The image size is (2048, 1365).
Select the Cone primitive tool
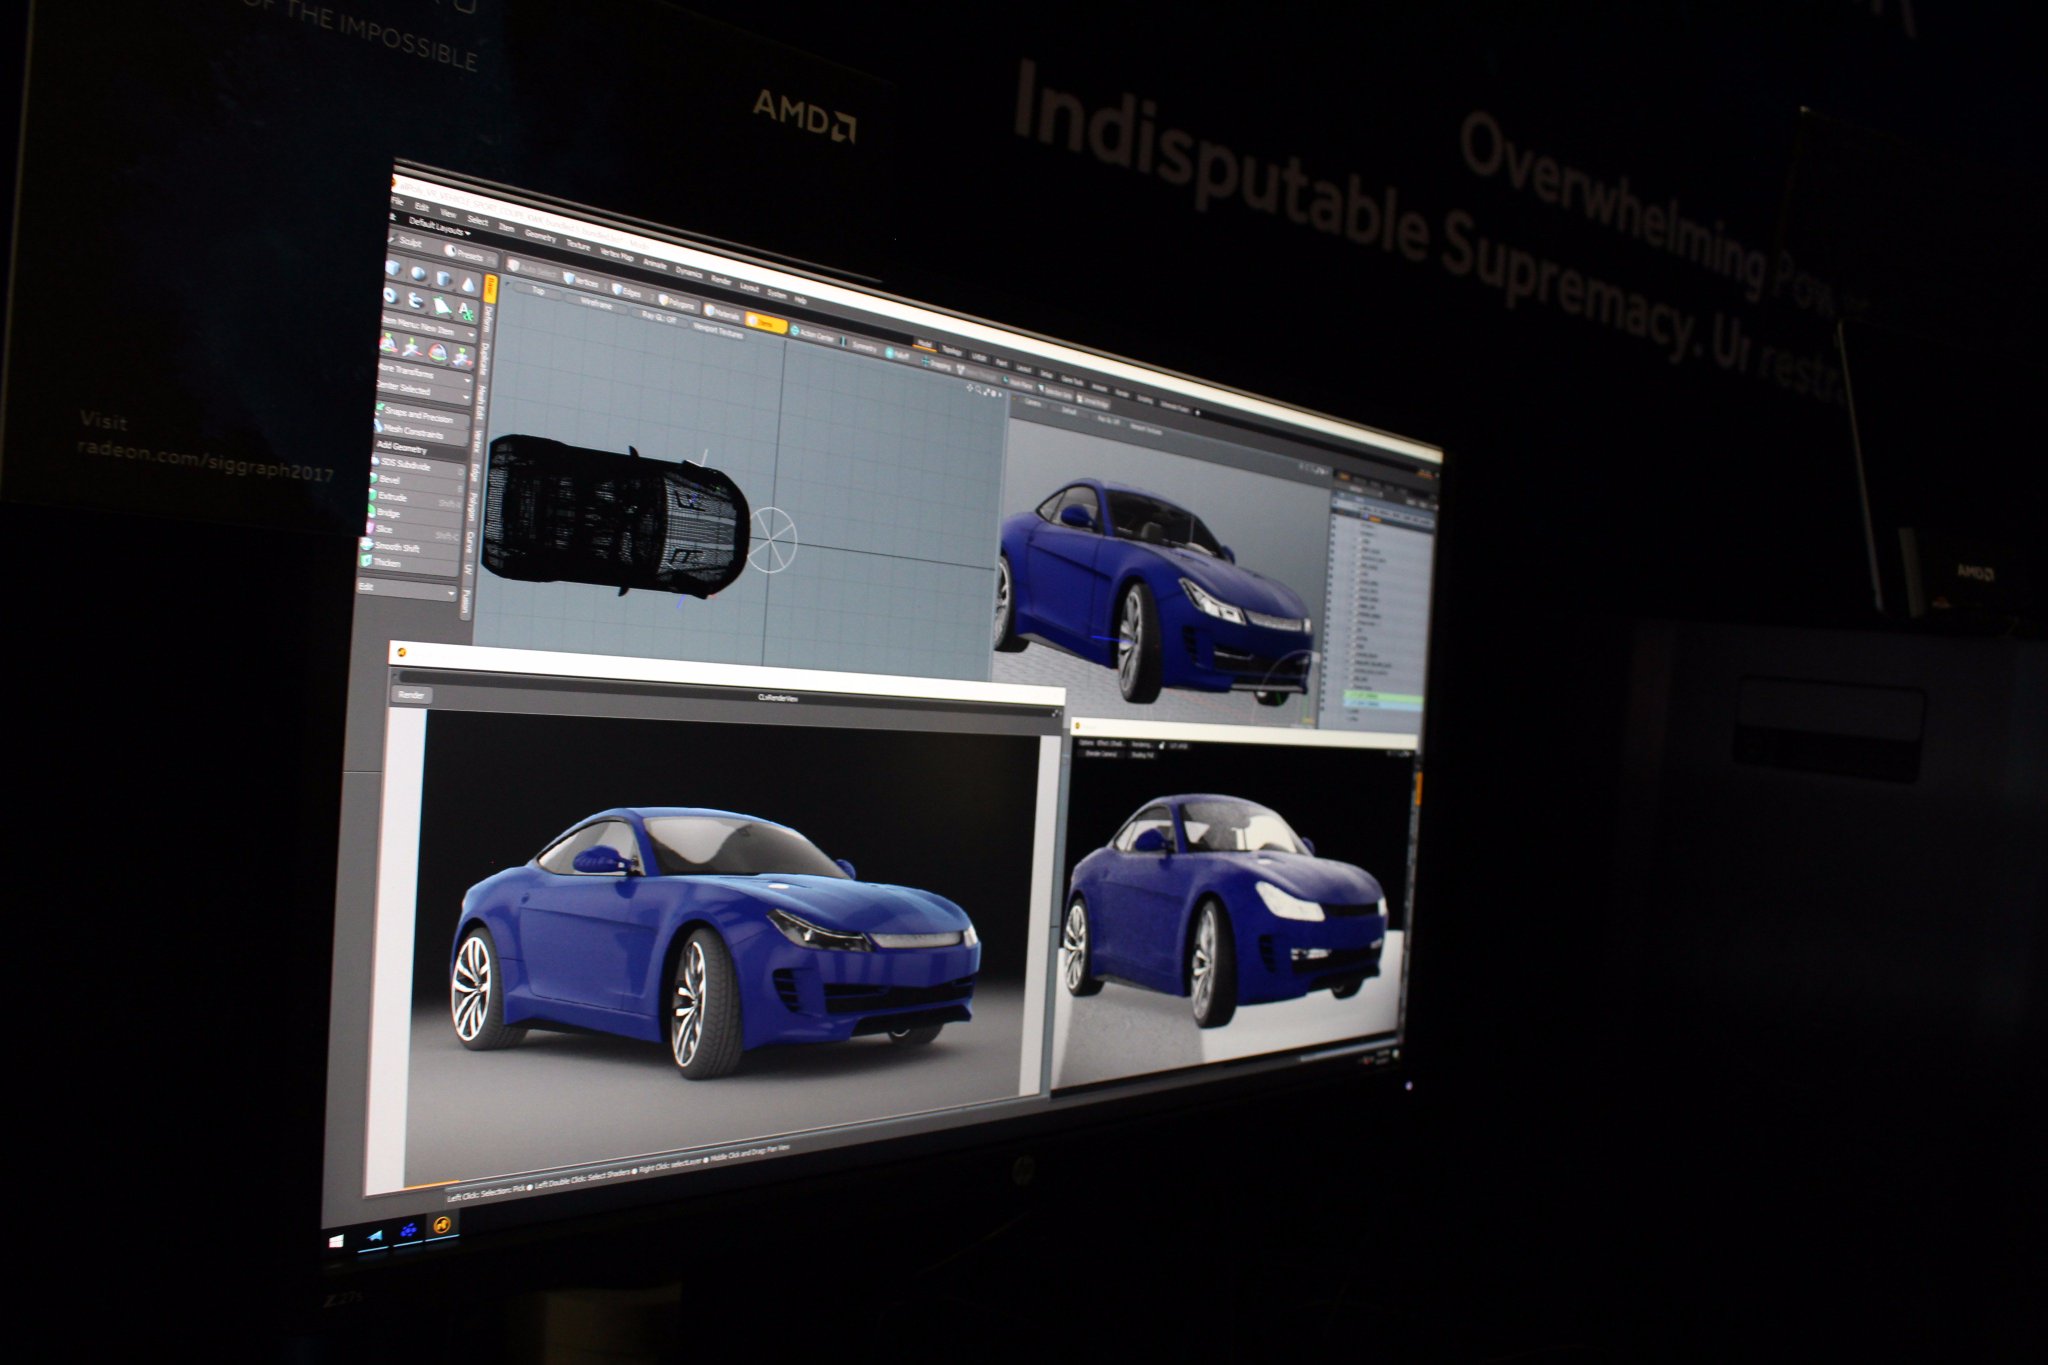[468, 284]
